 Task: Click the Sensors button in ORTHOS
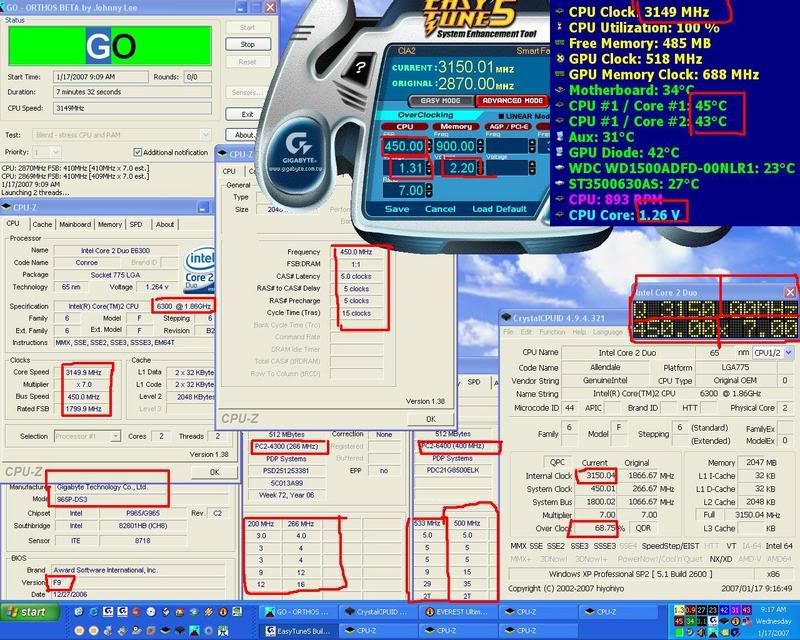coord(247,92)
